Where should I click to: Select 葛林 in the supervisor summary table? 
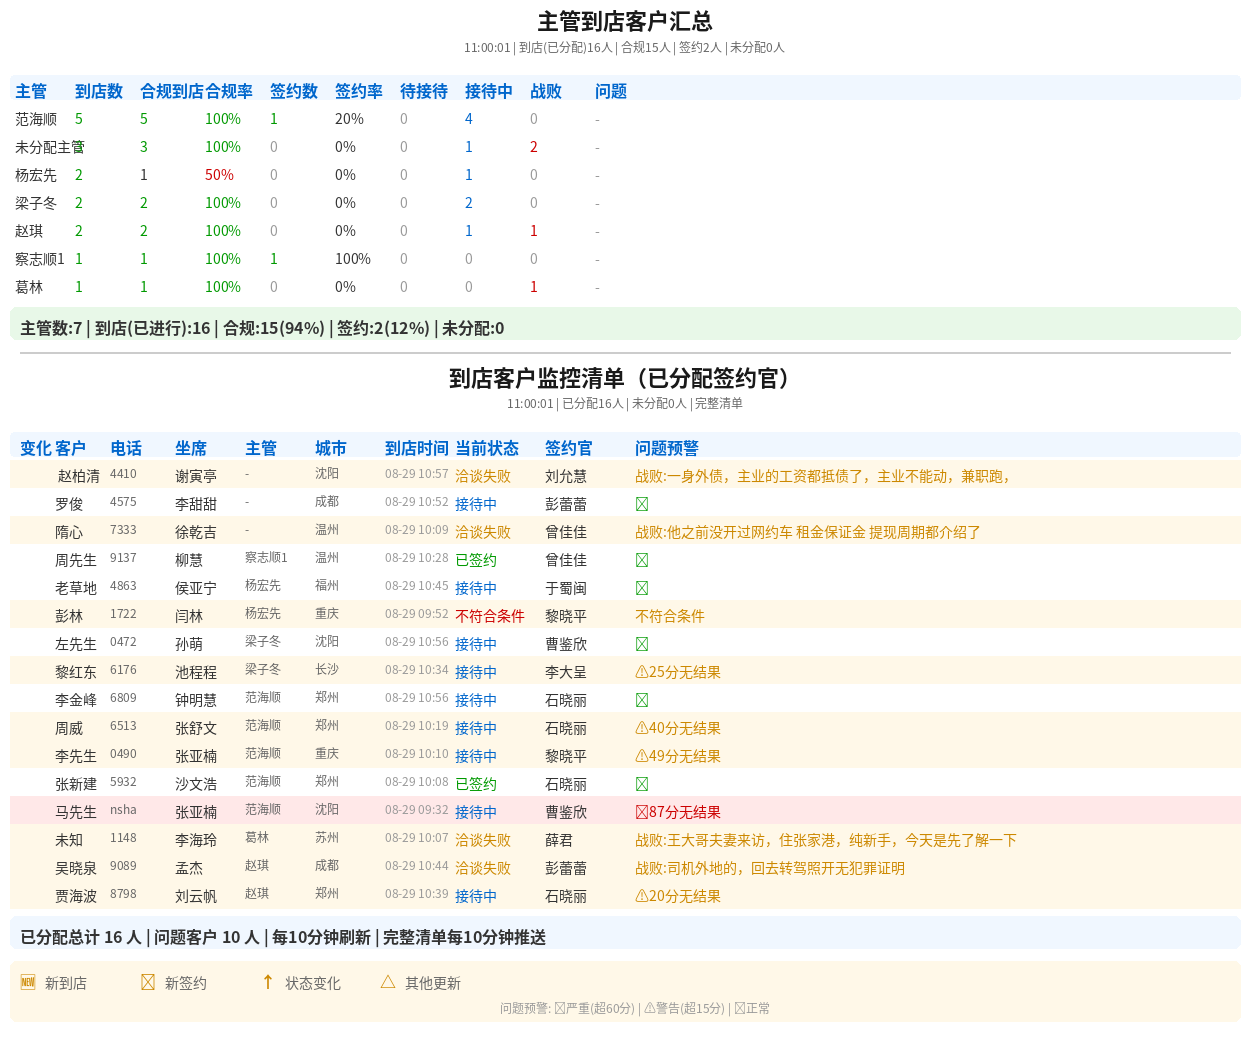click(29, 287)
